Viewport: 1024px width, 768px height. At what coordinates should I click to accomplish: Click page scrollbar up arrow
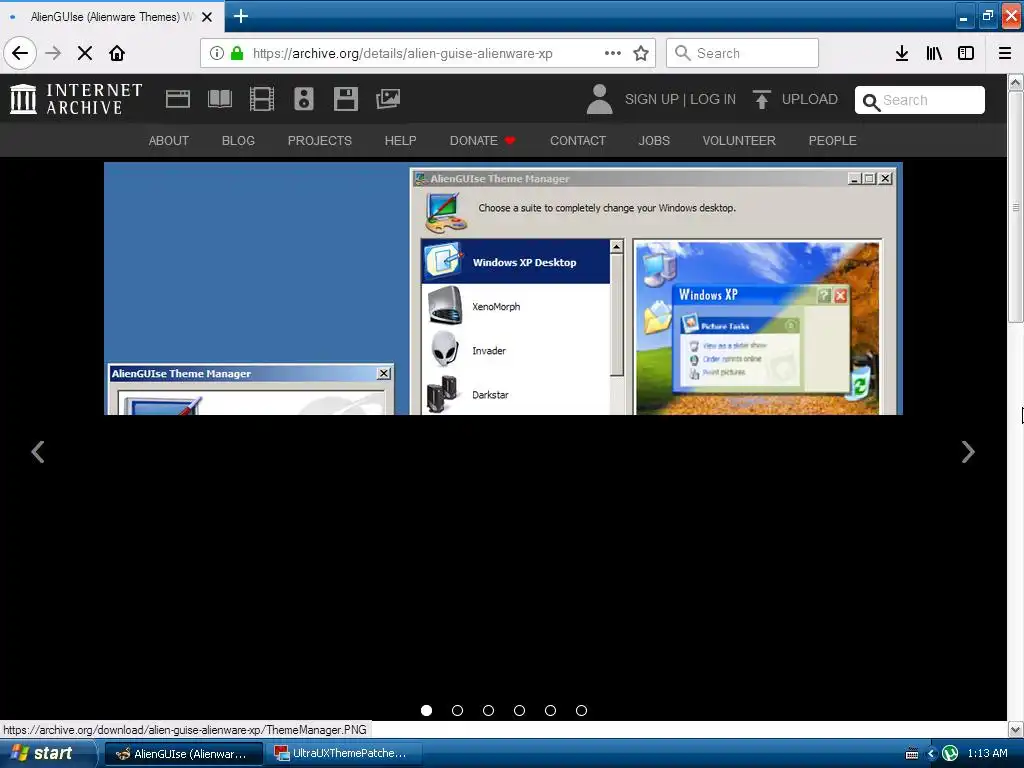1015,83
